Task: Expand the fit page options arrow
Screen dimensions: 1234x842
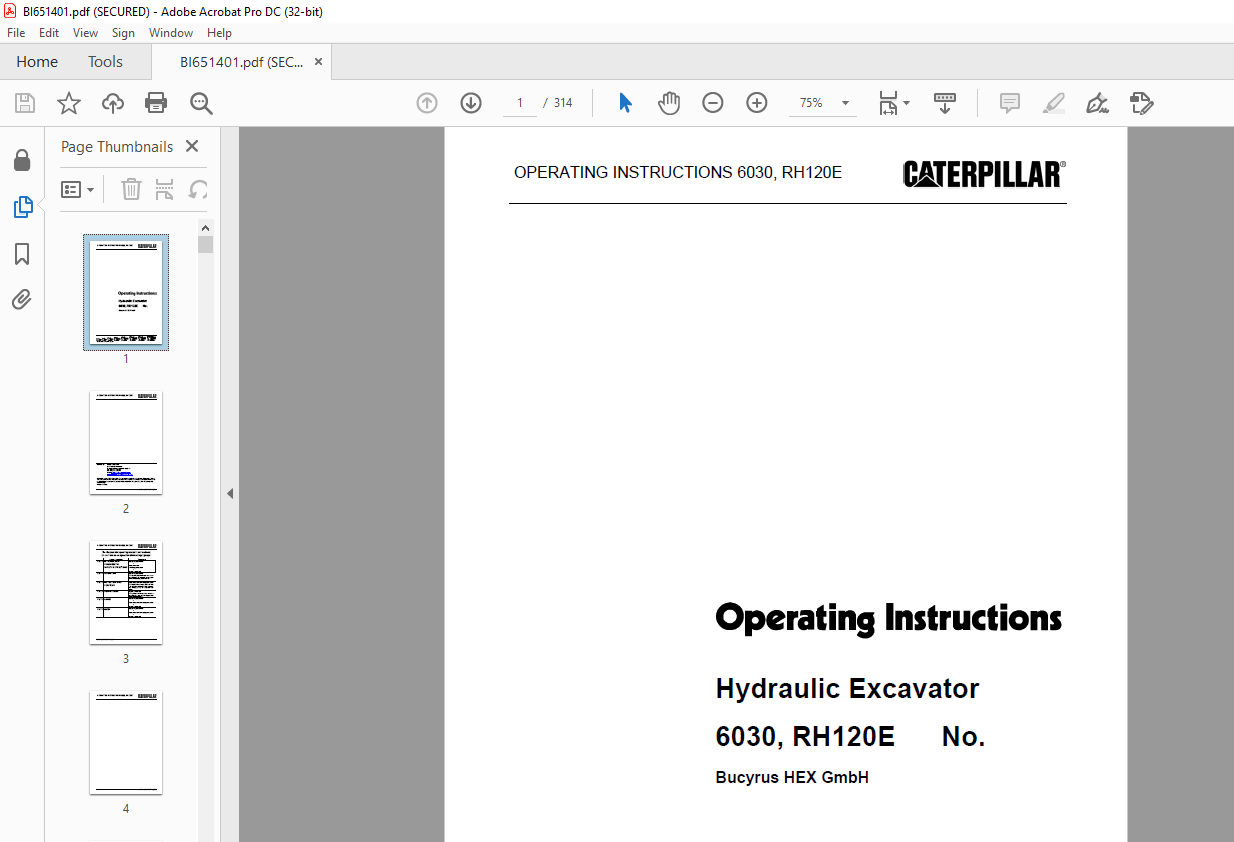Action: tap(906, 103)
